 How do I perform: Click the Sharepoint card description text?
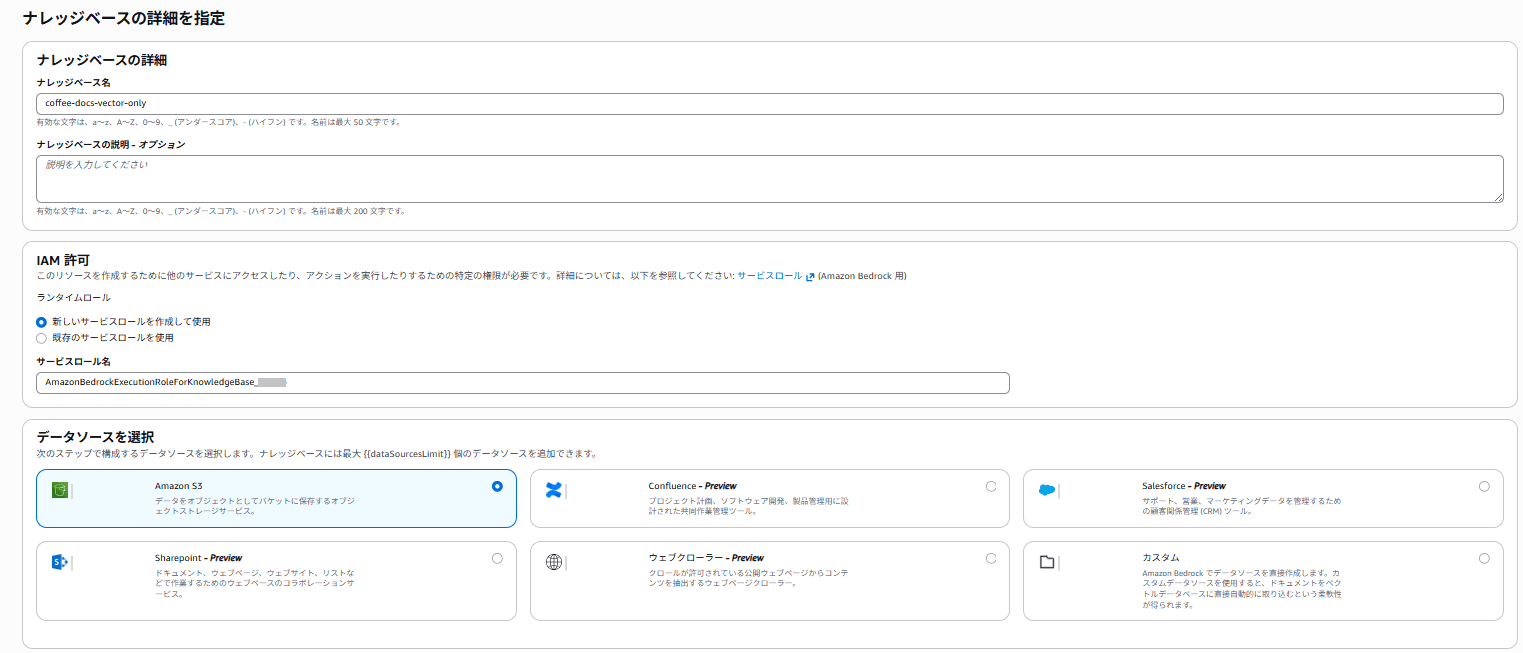(x=254, y=583)
